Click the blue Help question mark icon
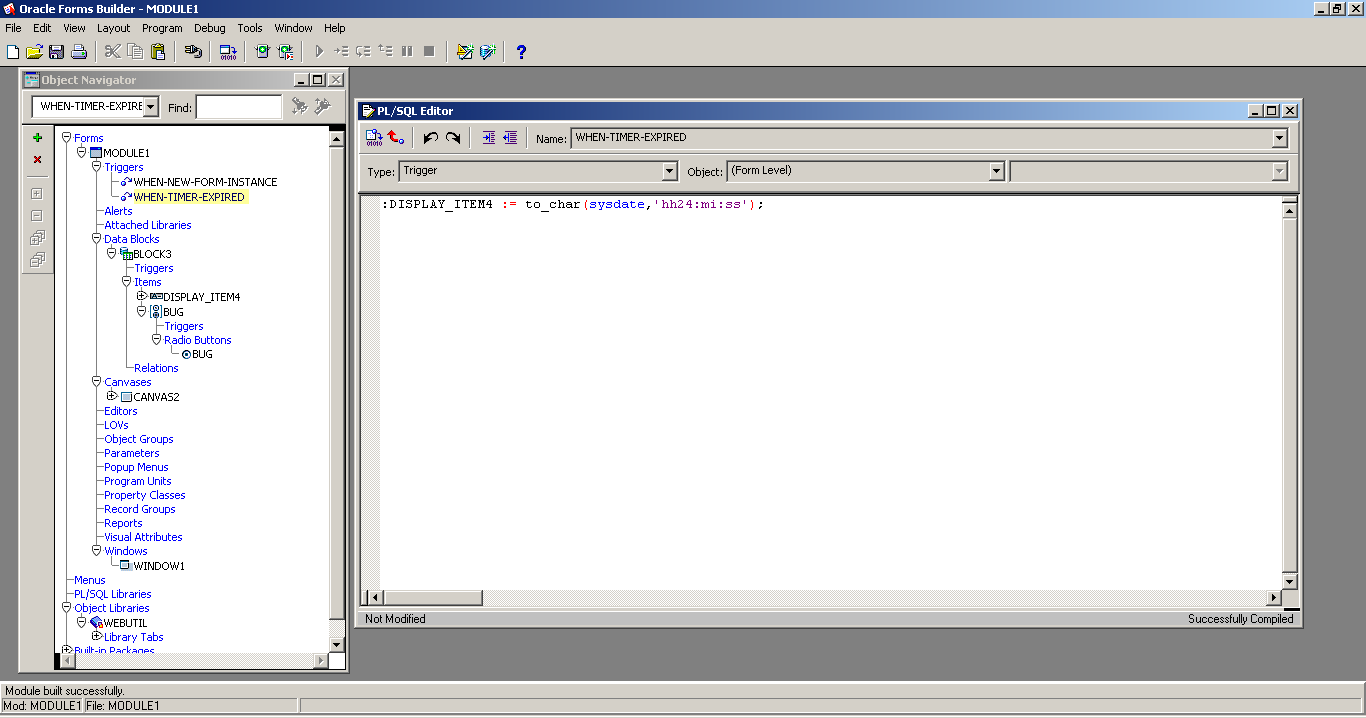Screen dimensions: 1366x718 (521, 52)
